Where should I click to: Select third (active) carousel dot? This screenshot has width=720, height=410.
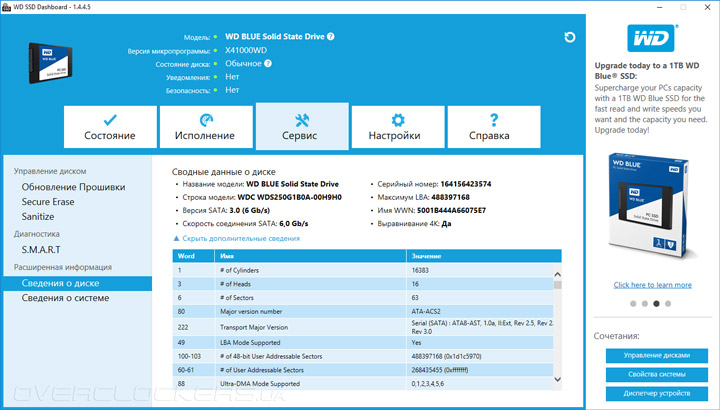coord(656,303)
